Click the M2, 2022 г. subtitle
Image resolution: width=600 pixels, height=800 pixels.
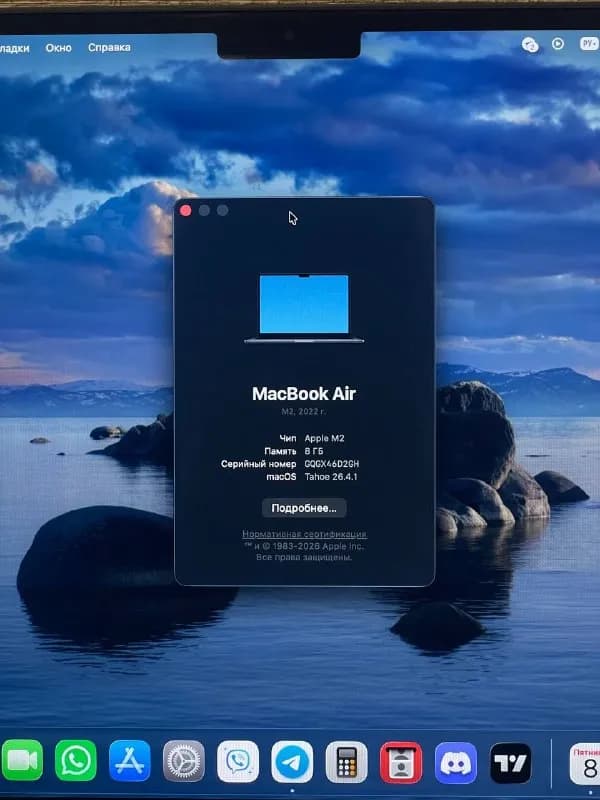click(304, 411)
